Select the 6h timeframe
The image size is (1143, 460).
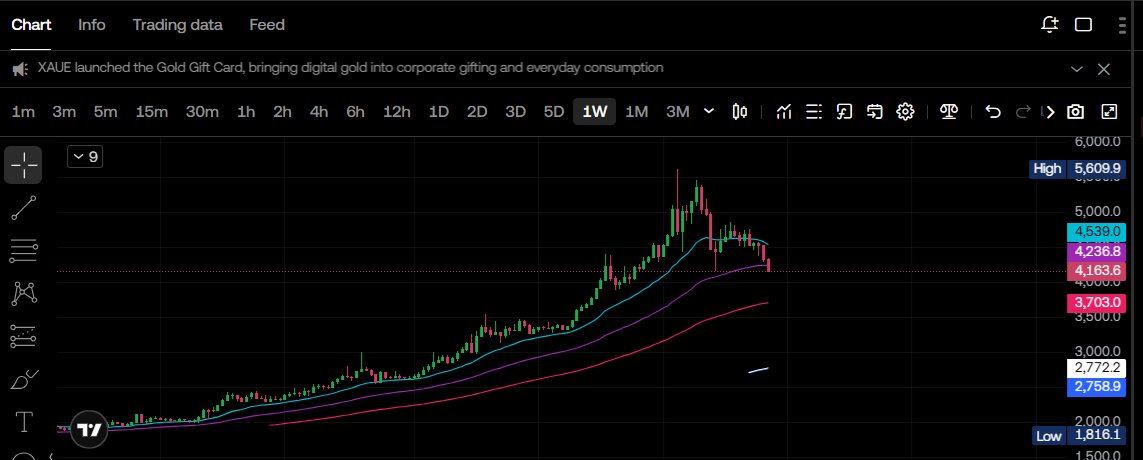[355, 112]
